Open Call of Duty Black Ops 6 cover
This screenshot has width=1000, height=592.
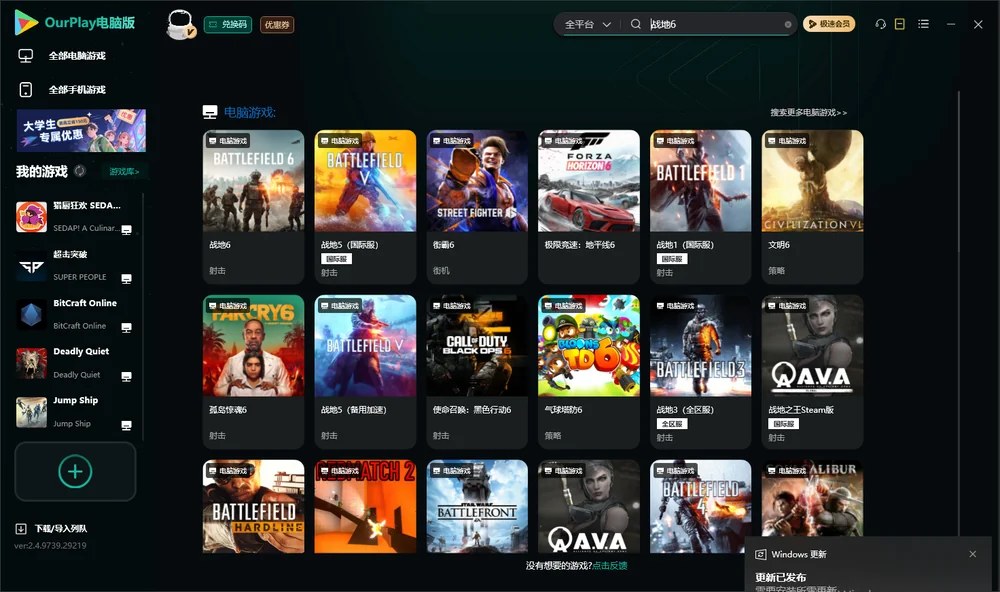(477, 346)
